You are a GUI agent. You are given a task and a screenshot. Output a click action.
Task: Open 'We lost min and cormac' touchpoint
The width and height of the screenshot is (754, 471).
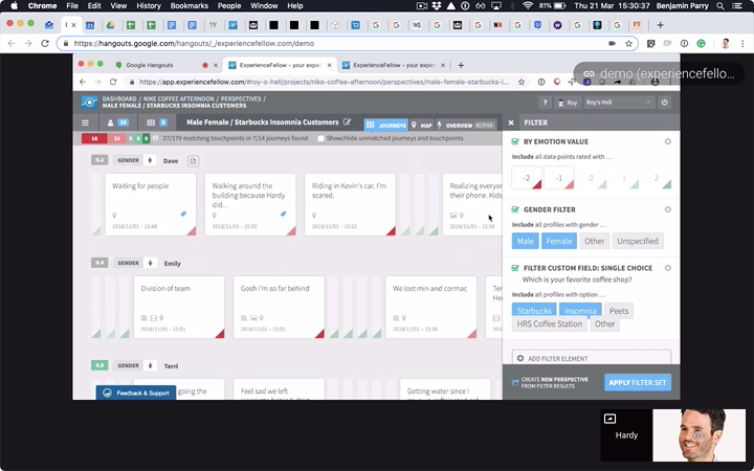[431, 307]
